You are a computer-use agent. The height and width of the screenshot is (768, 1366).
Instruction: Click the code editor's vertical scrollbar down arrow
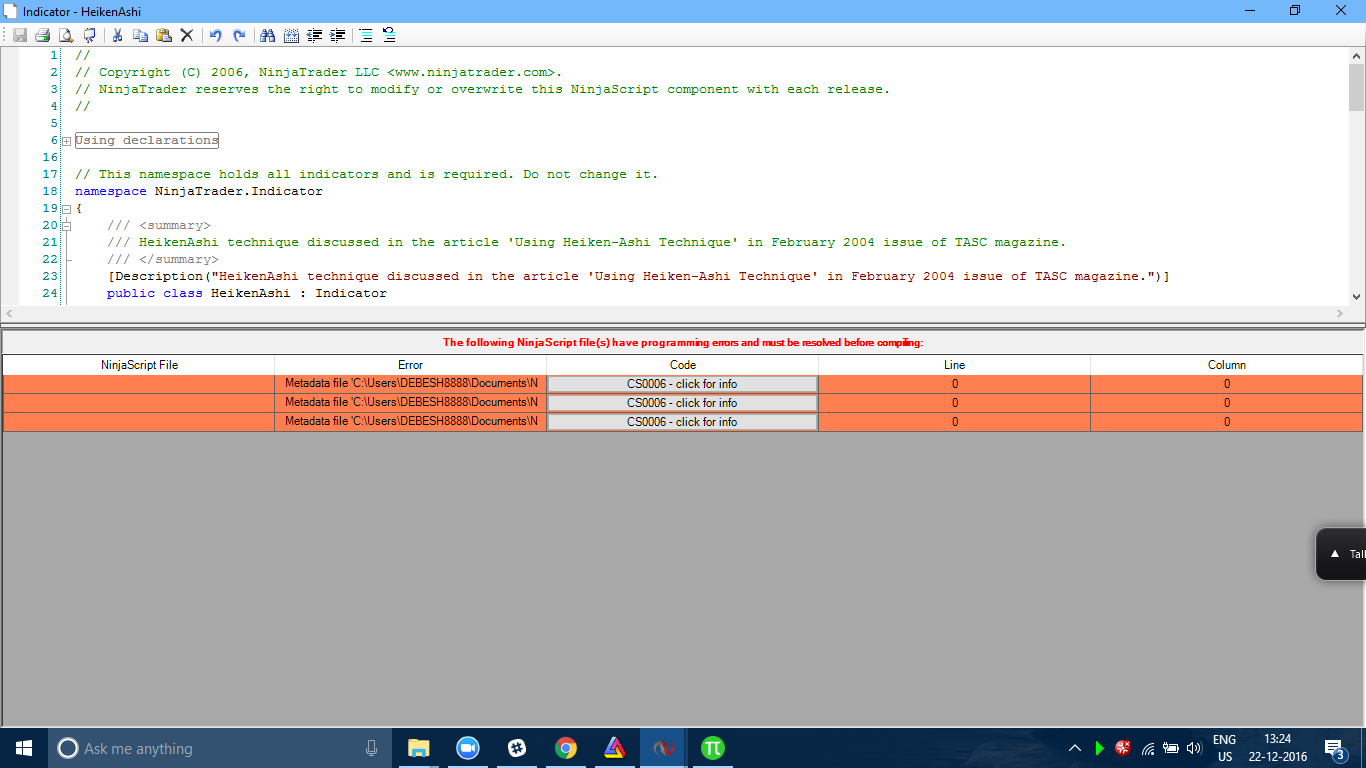click(1356, 296)
